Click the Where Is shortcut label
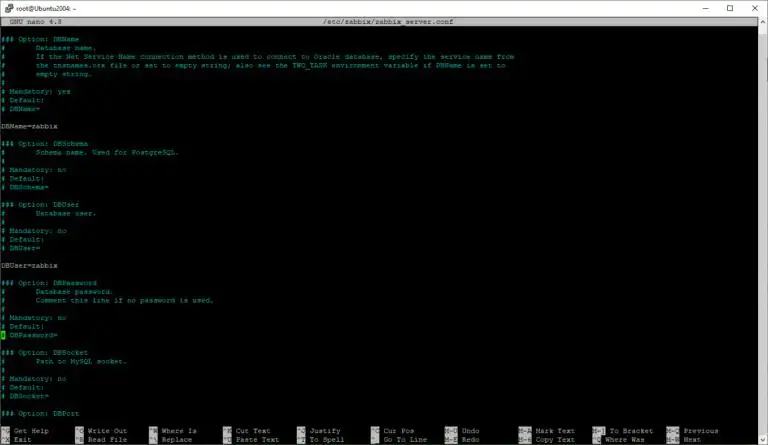This screenshot has height=445, width=768. click(x=179, y=431)
